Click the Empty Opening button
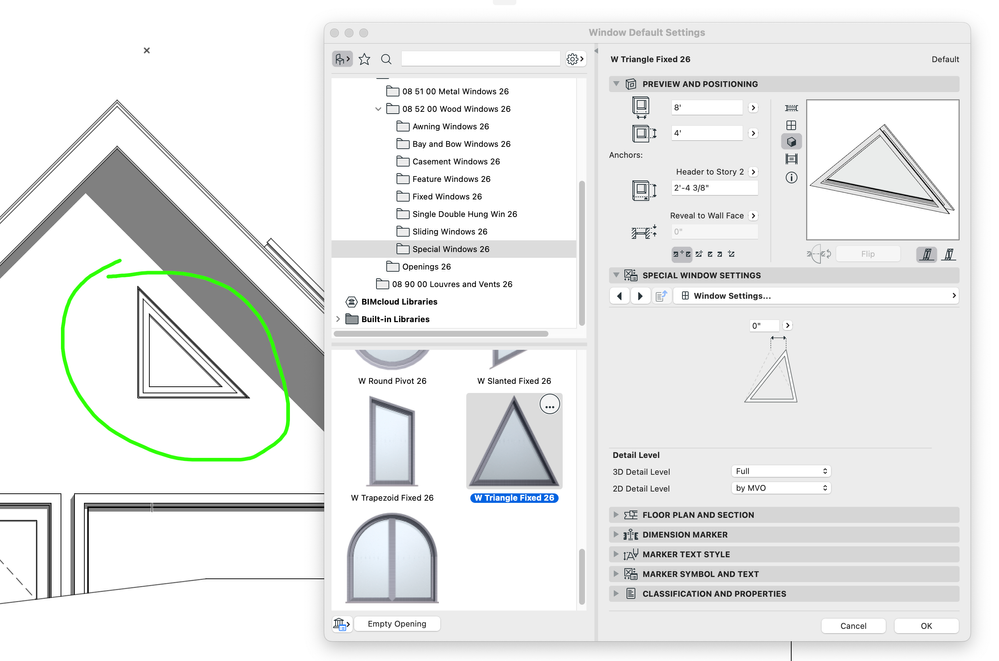This screenshot has width=999, height=661. click(x=397, y=624)
